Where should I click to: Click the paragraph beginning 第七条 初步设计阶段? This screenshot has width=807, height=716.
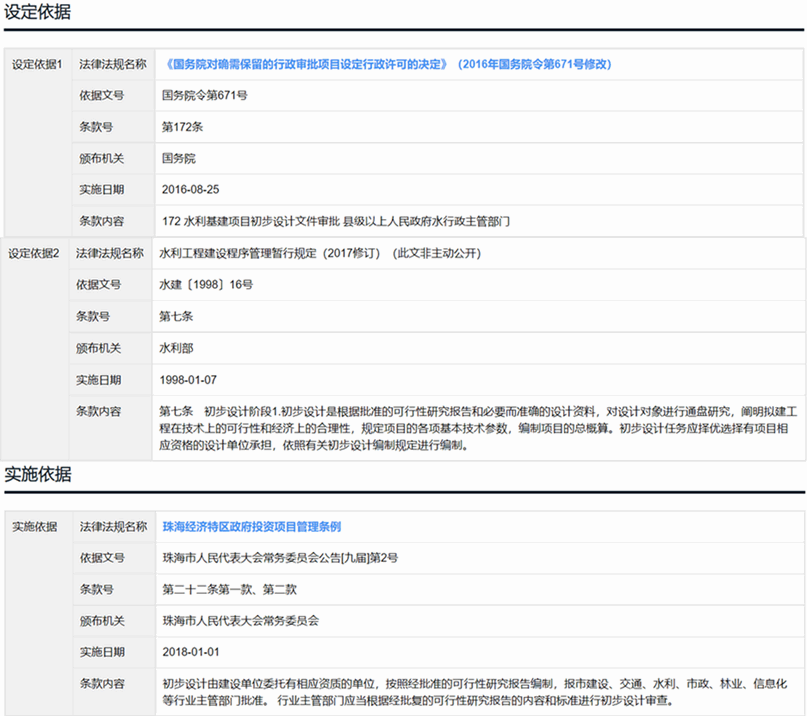(478, 428)
